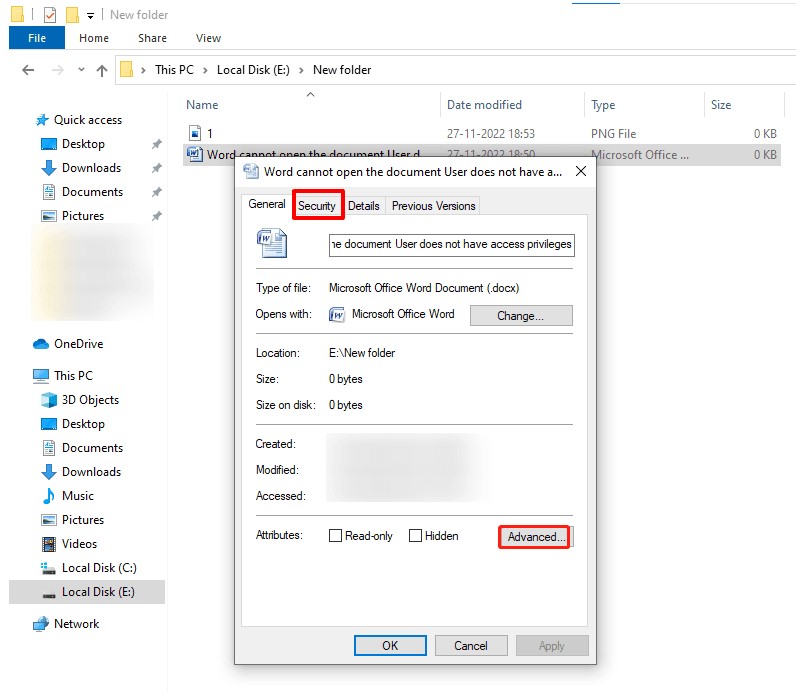Click the Local Disk (E:) drive icon
Image resolution: width=796 pixels, height=692 pixels.
[x=49, y=595]
